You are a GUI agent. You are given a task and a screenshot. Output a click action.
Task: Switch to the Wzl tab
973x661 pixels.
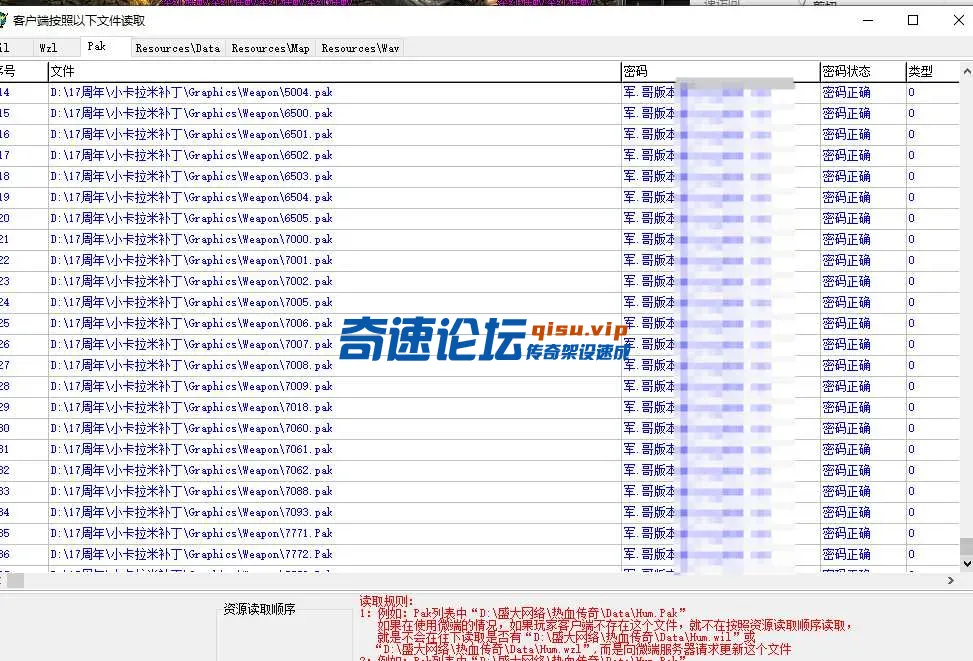click(x=48, y=48)
